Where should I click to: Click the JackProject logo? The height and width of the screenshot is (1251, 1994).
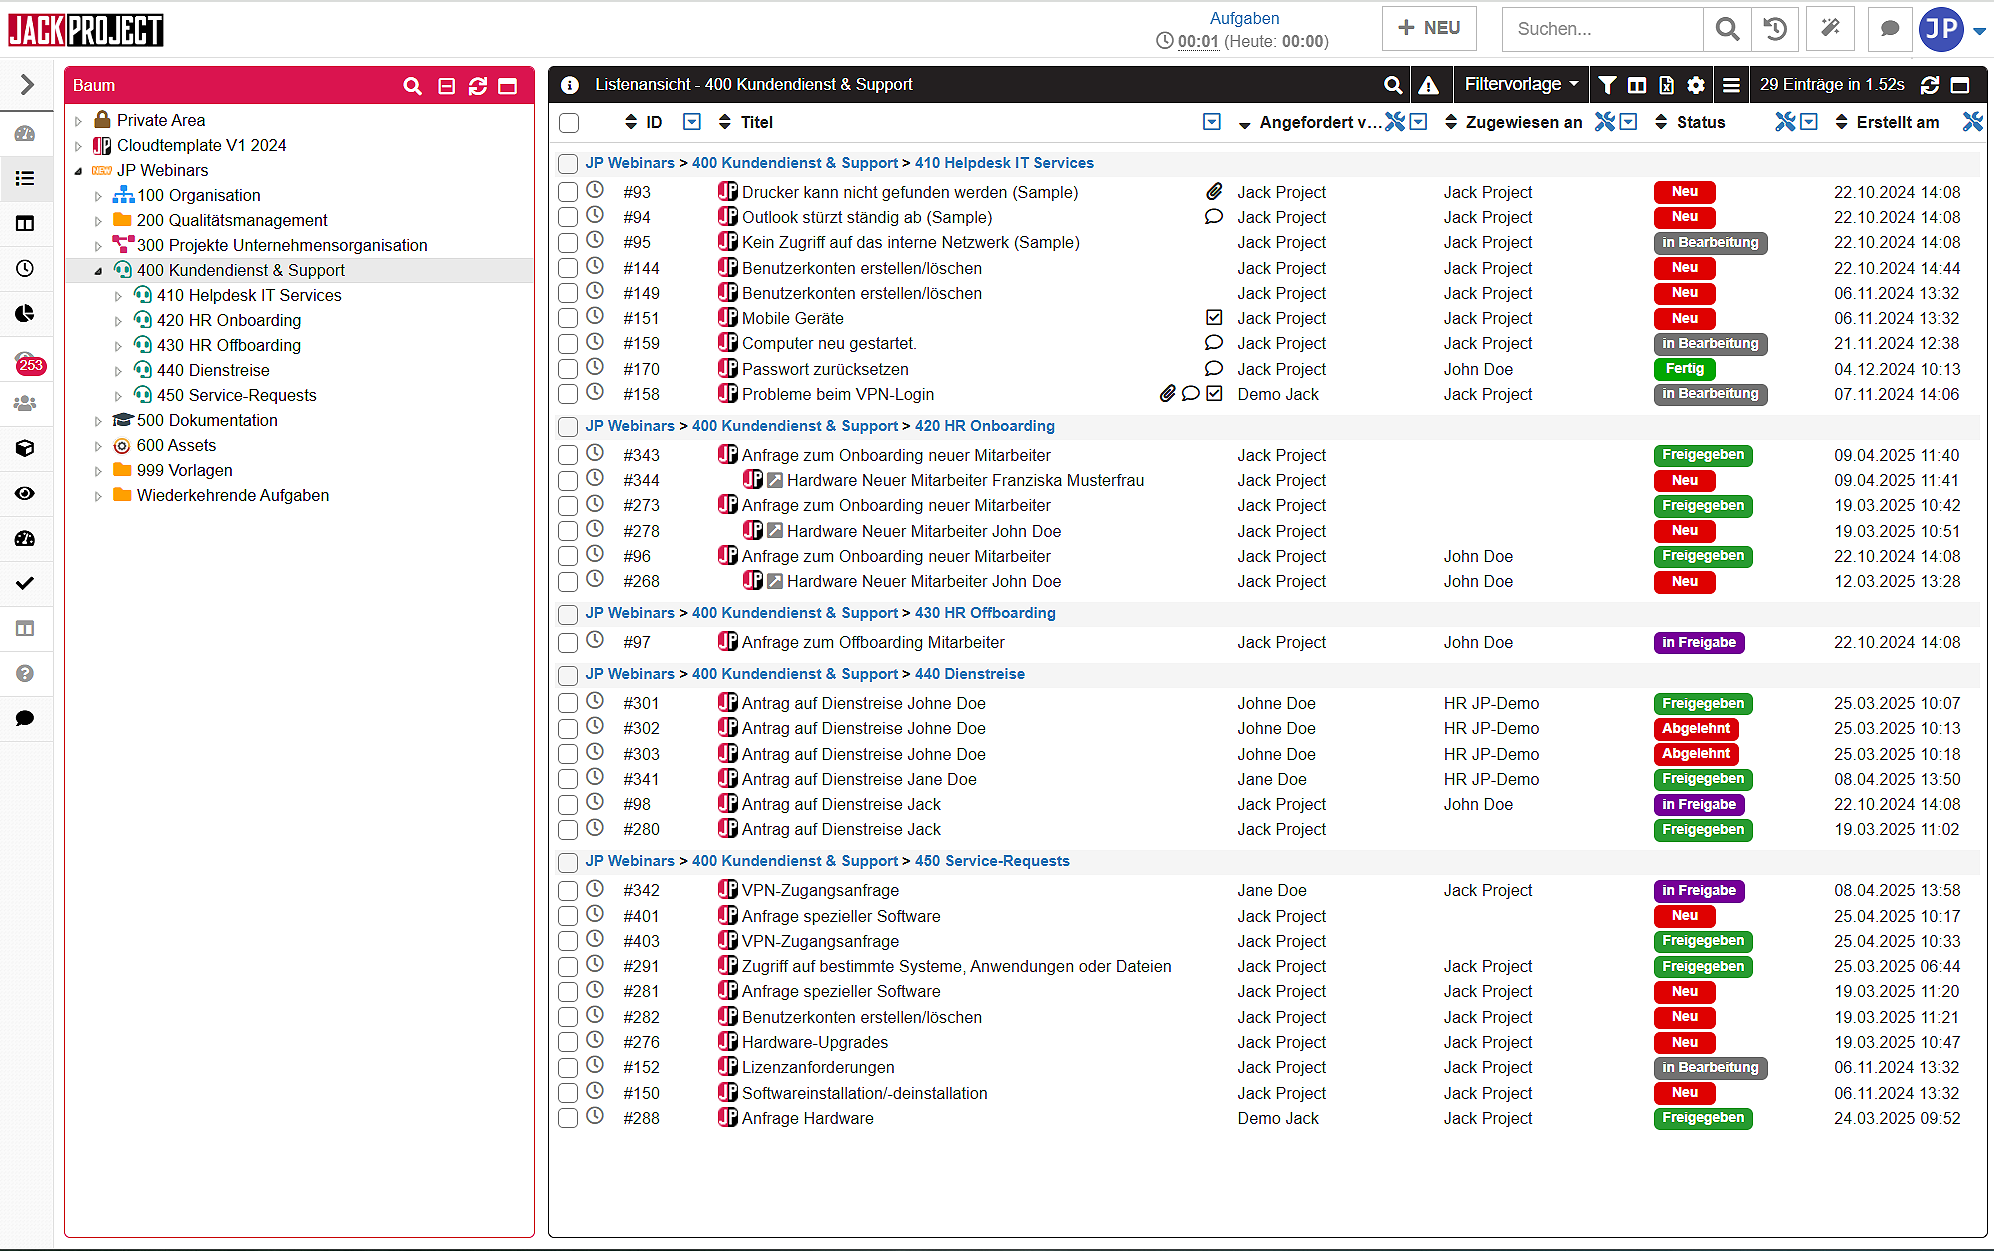86,30
